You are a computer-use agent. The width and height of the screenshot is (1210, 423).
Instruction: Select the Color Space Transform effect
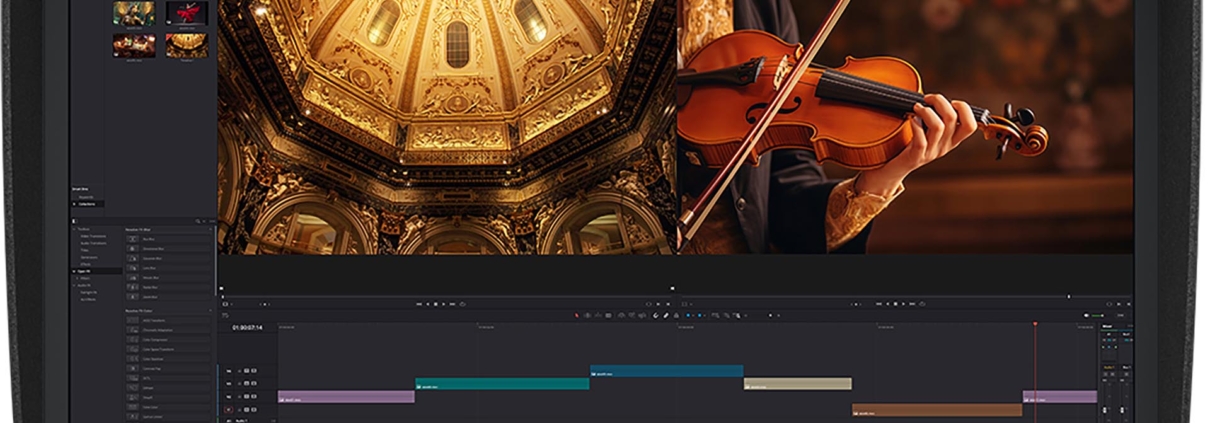[x=169, y=349]
